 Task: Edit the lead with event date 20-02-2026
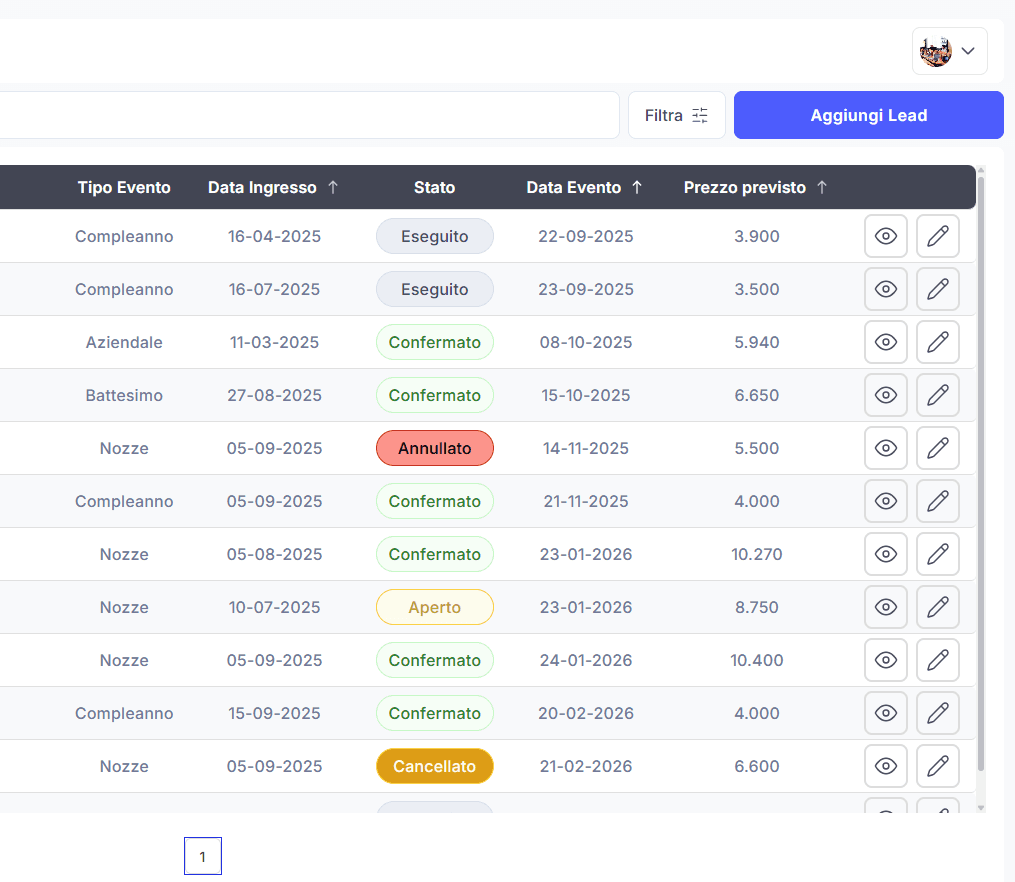point(937,714)
